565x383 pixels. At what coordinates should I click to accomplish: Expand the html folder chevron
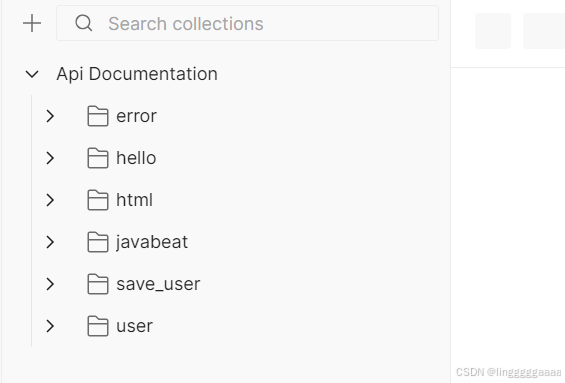click(x=50, y=200)
